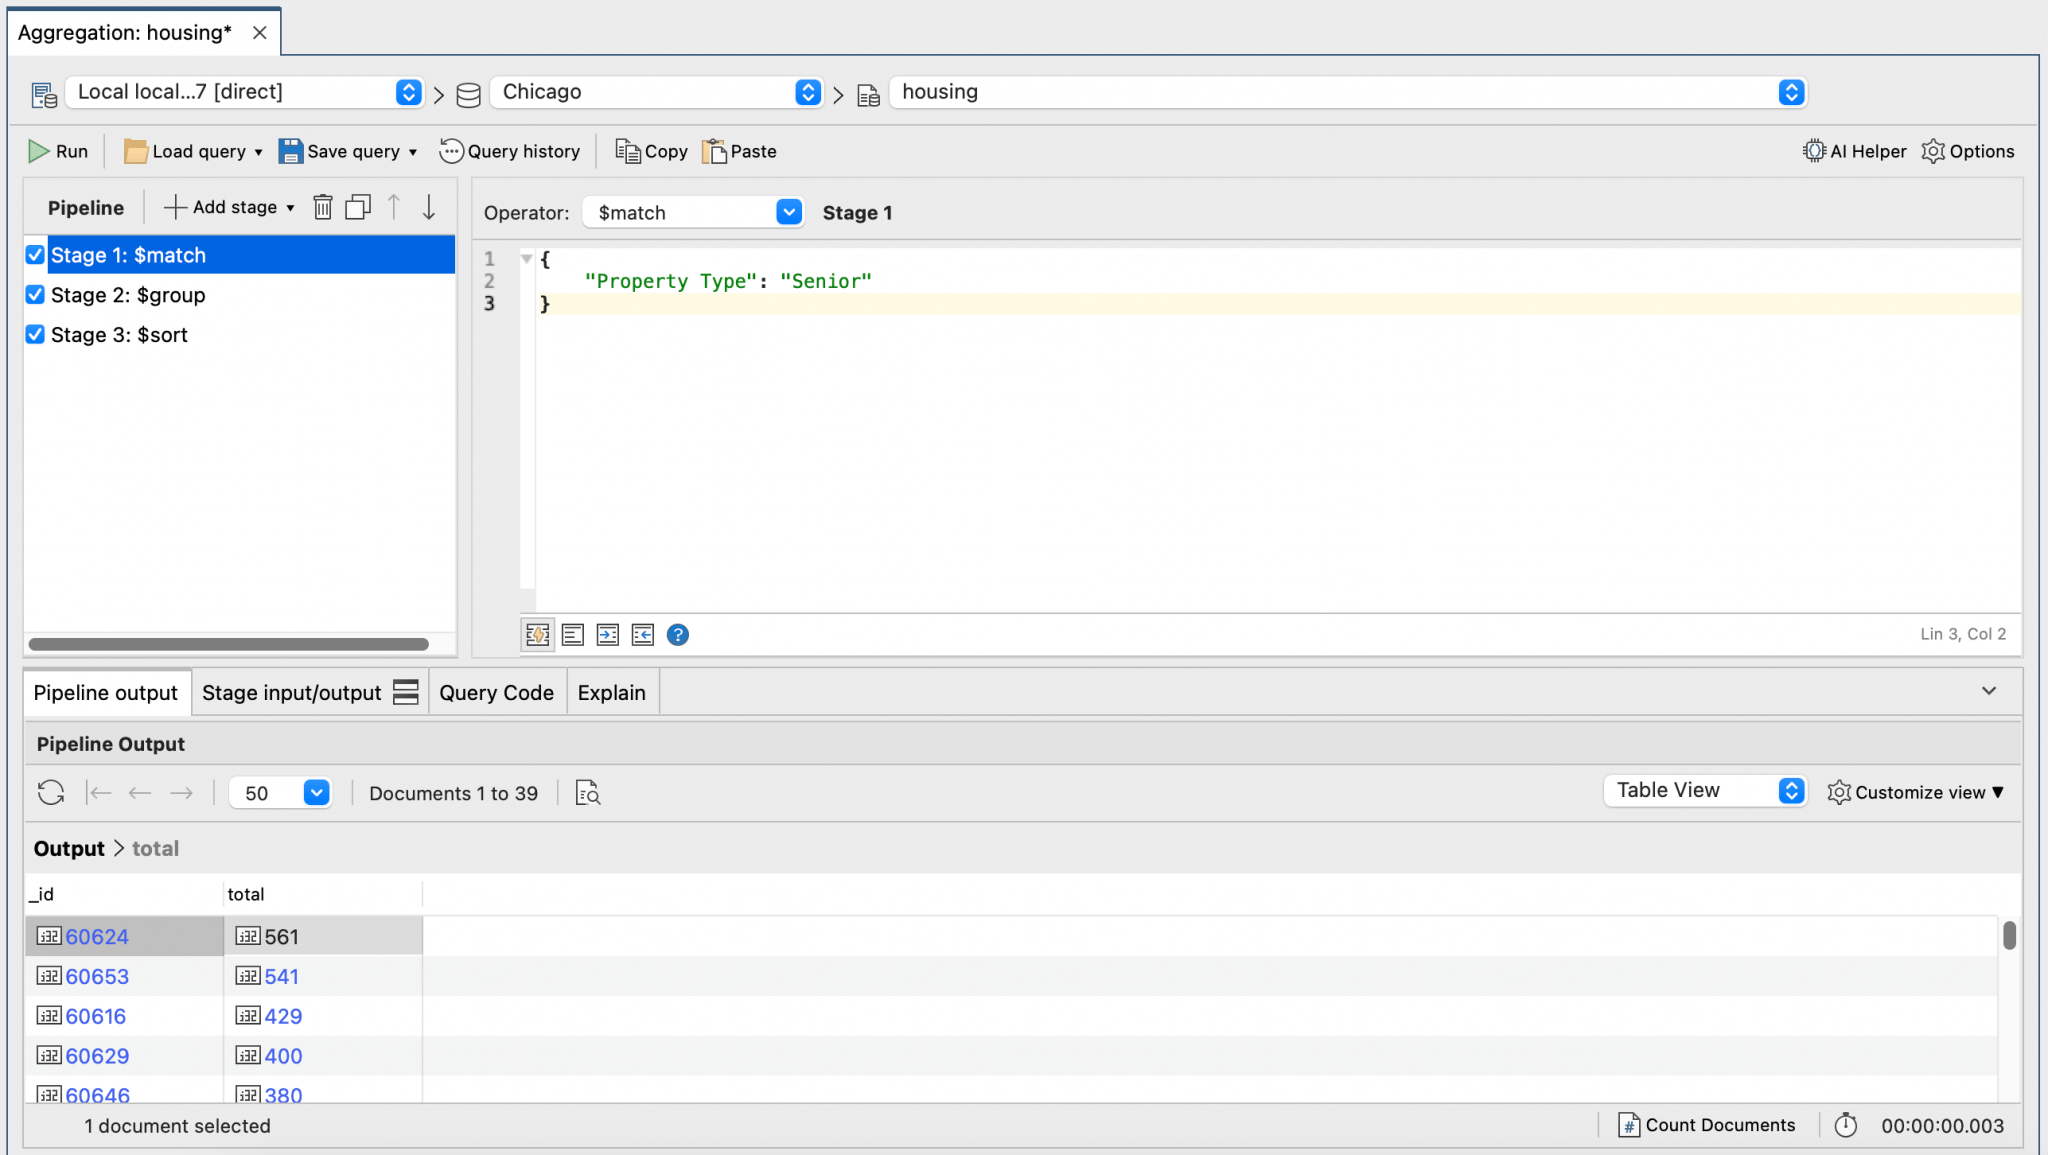The image size is (2048, 1155).
Task: Open the Table View selector
Action: [x=1789, y=790]
